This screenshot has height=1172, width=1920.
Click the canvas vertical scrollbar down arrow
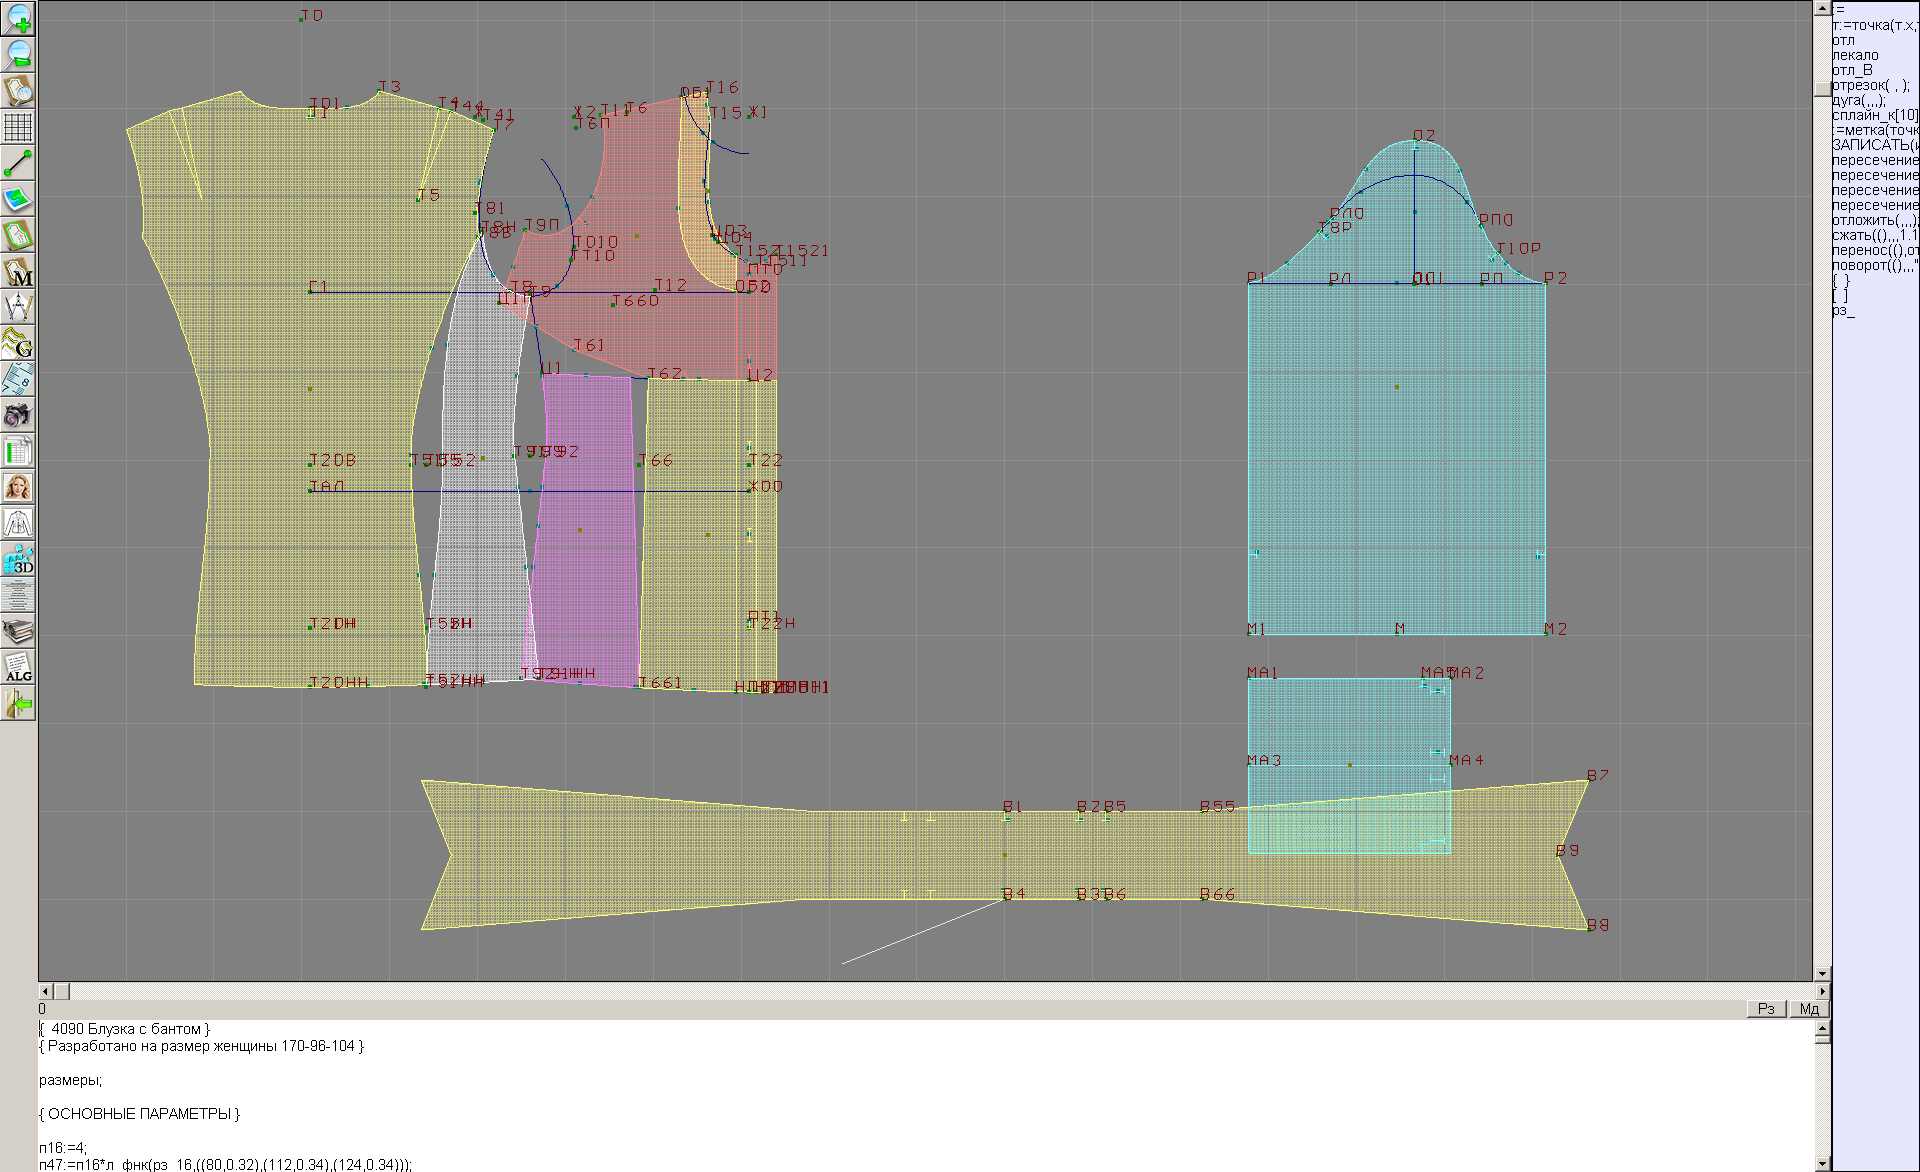[x=1822, y=973]
